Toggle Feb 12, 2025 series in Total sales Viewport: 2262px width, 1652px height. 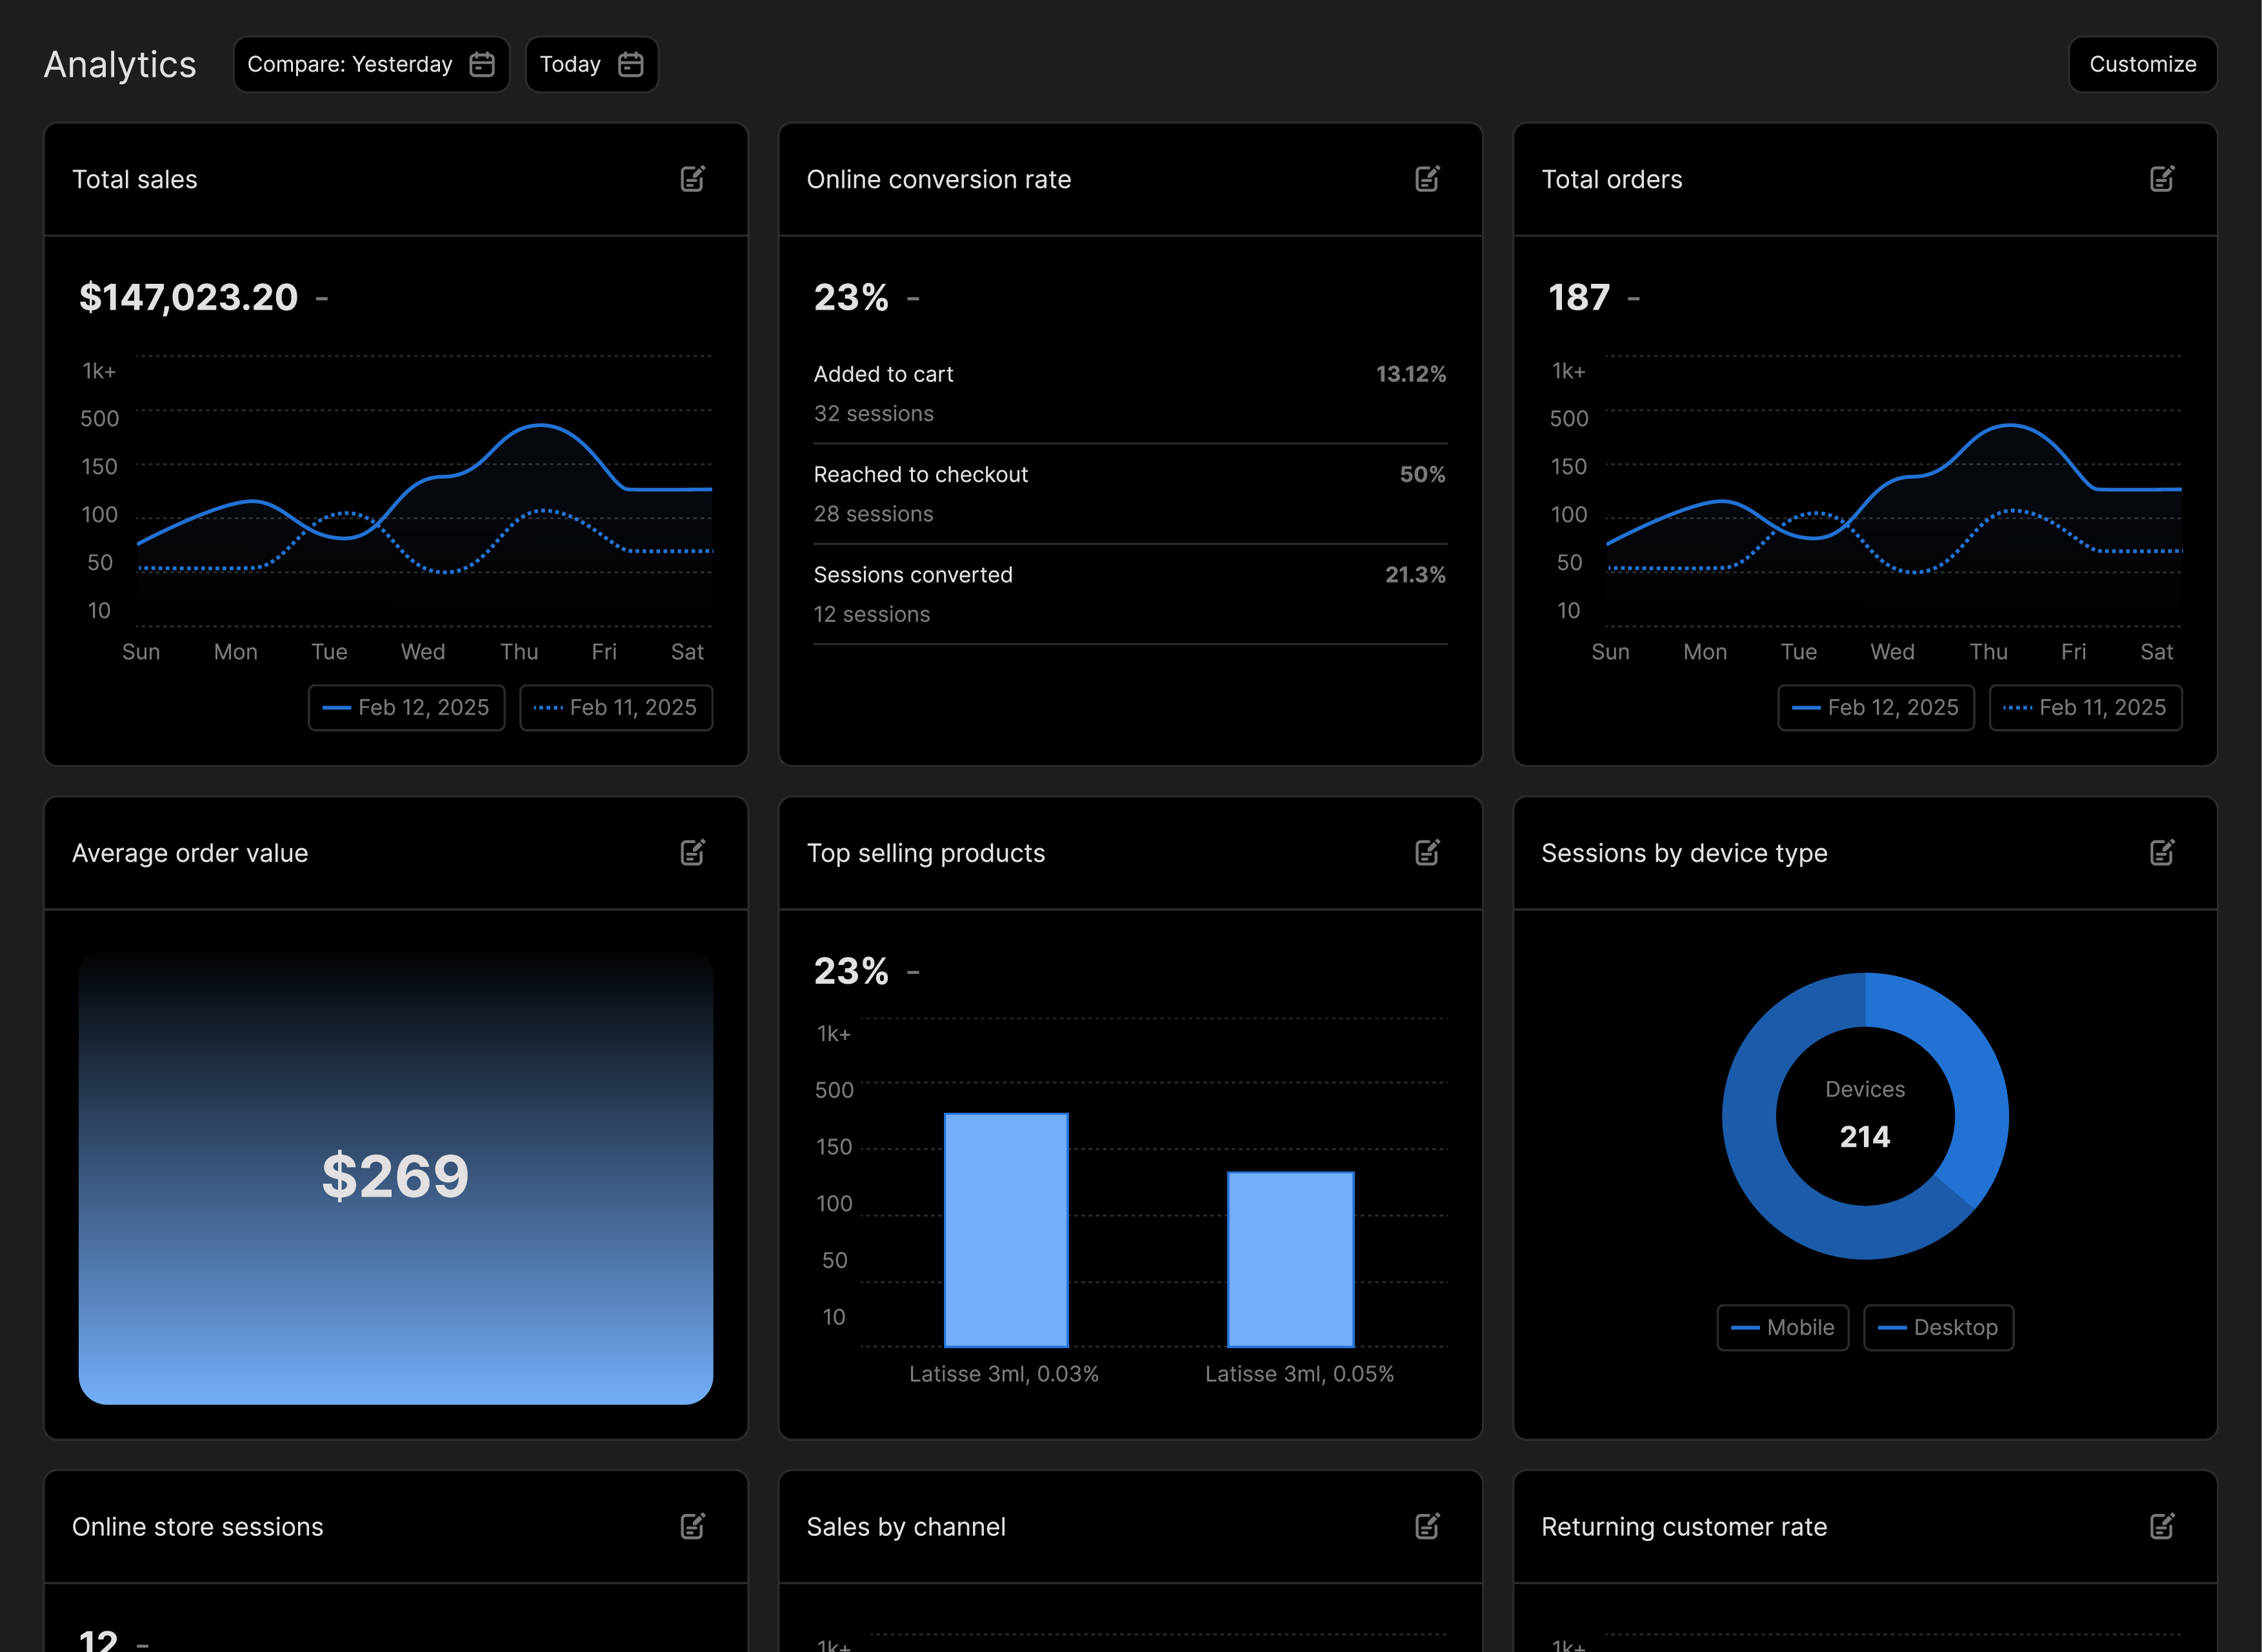[x=406, y=708]
